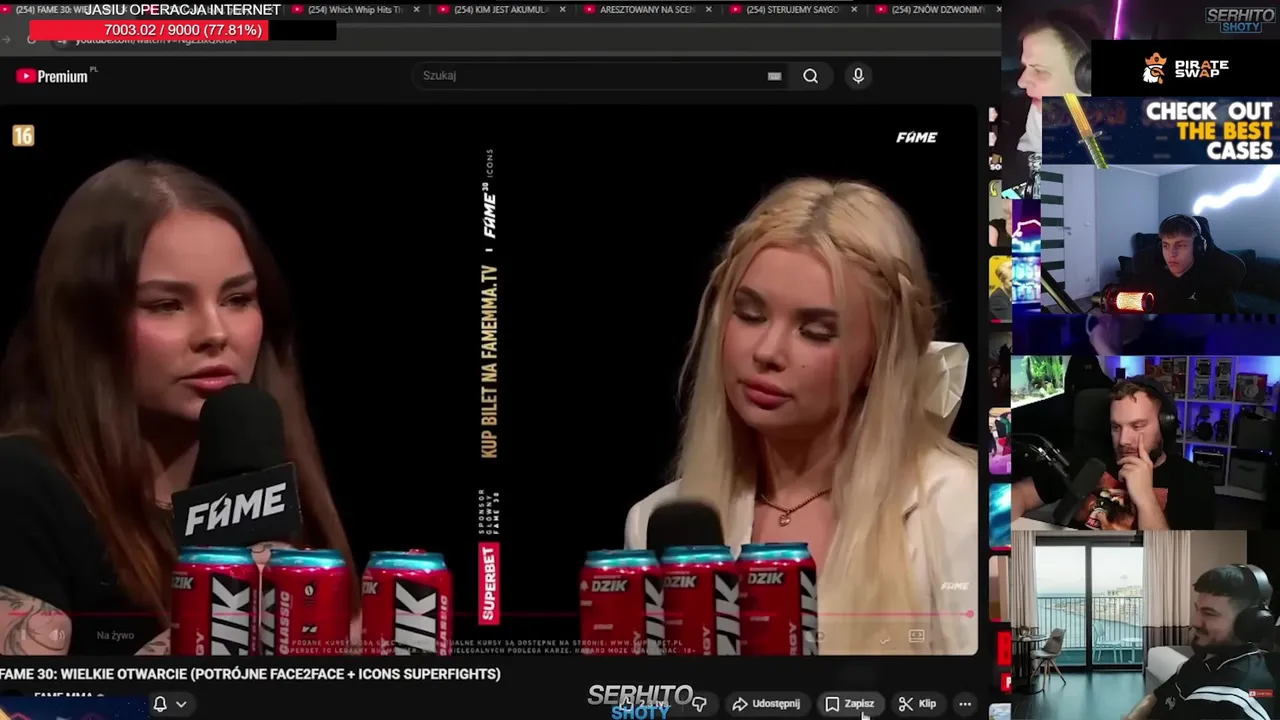1280x720 pixels.
Task: Pause the video by clicking the player
Action: coord(488,380)
